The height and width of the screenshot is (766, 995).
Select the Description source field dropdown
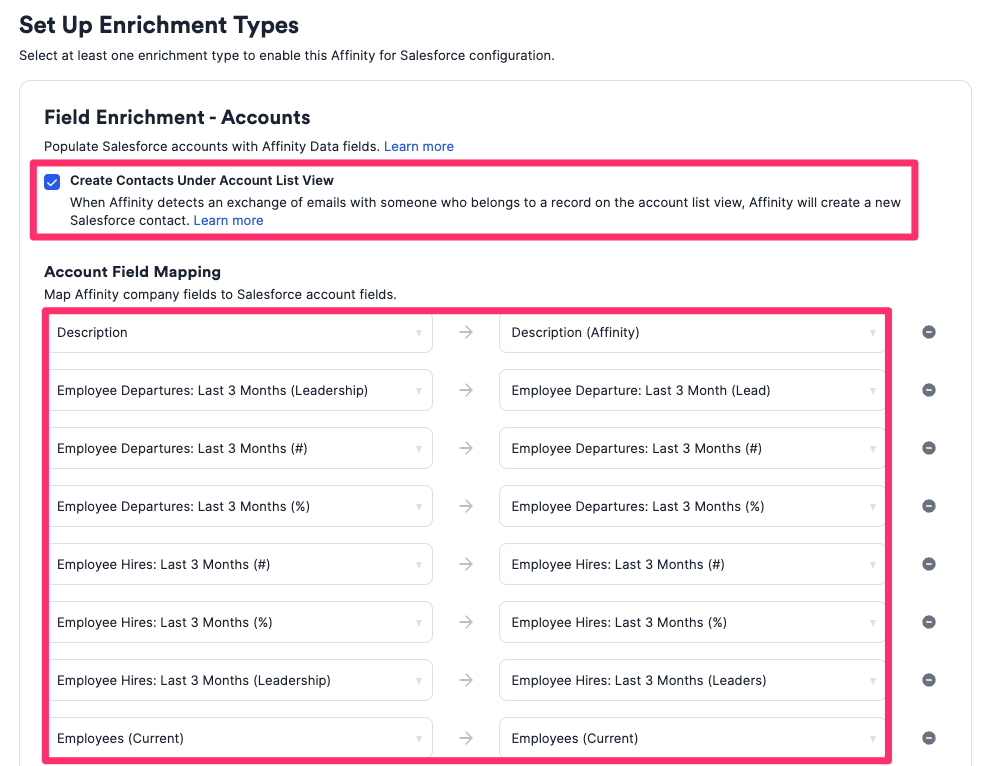(240, 332)
